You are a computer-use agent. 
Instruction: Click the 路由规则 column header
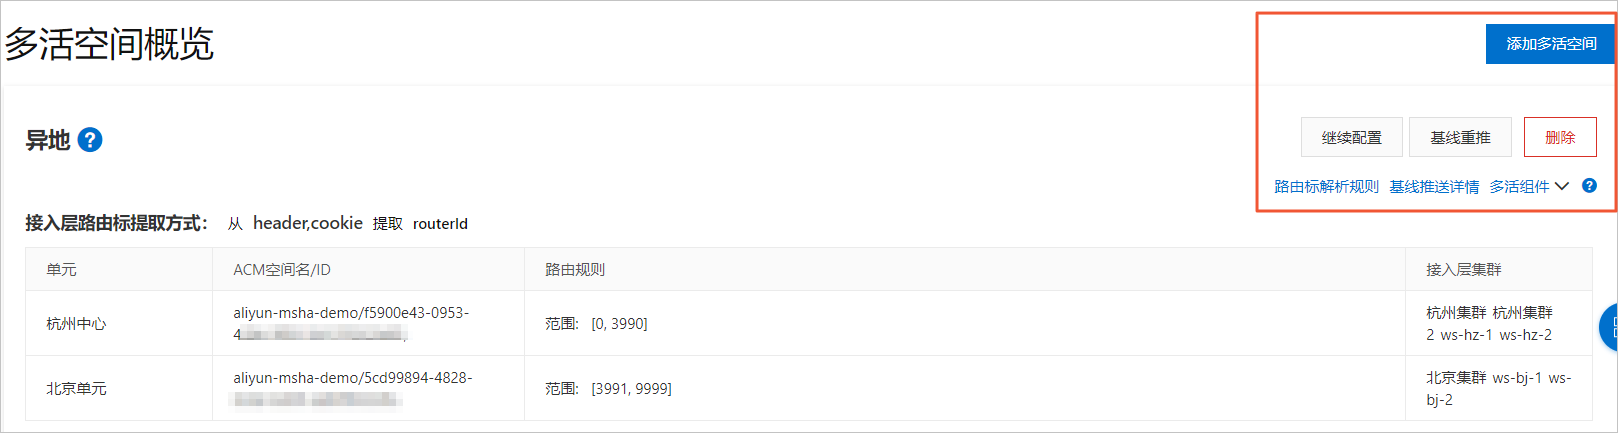tap(575, 269)
